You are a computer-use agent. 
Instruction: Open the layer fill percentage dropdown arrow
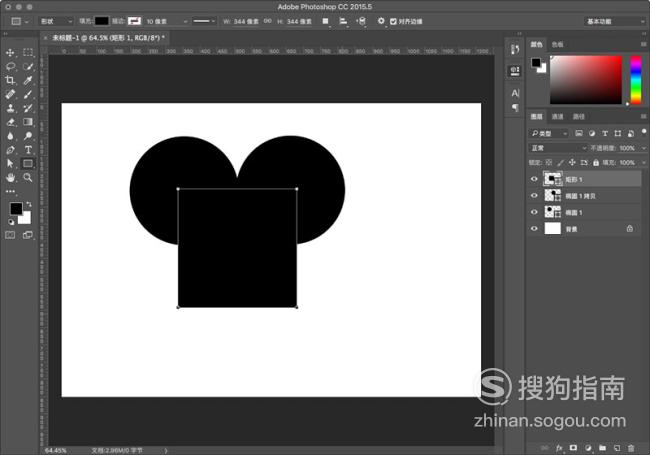tap(643, 162)
